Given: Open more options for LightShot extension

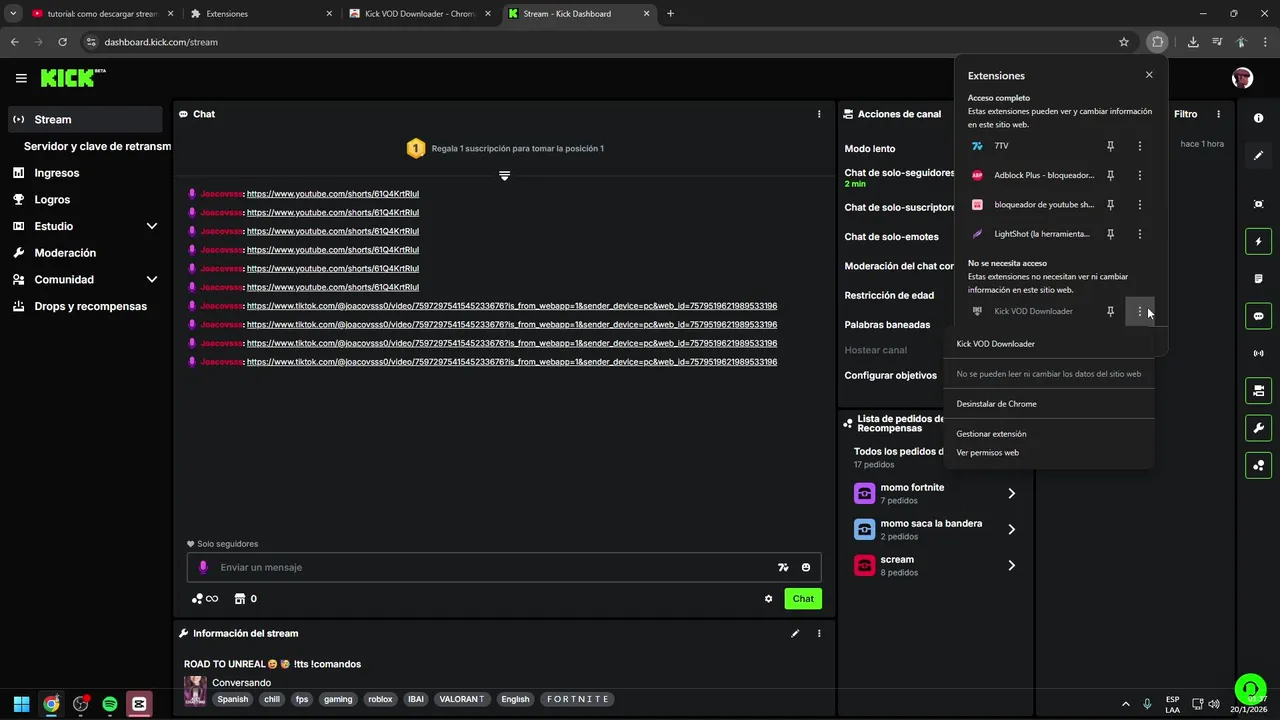Looking at the screenshot, I should tap(1140, 234).
